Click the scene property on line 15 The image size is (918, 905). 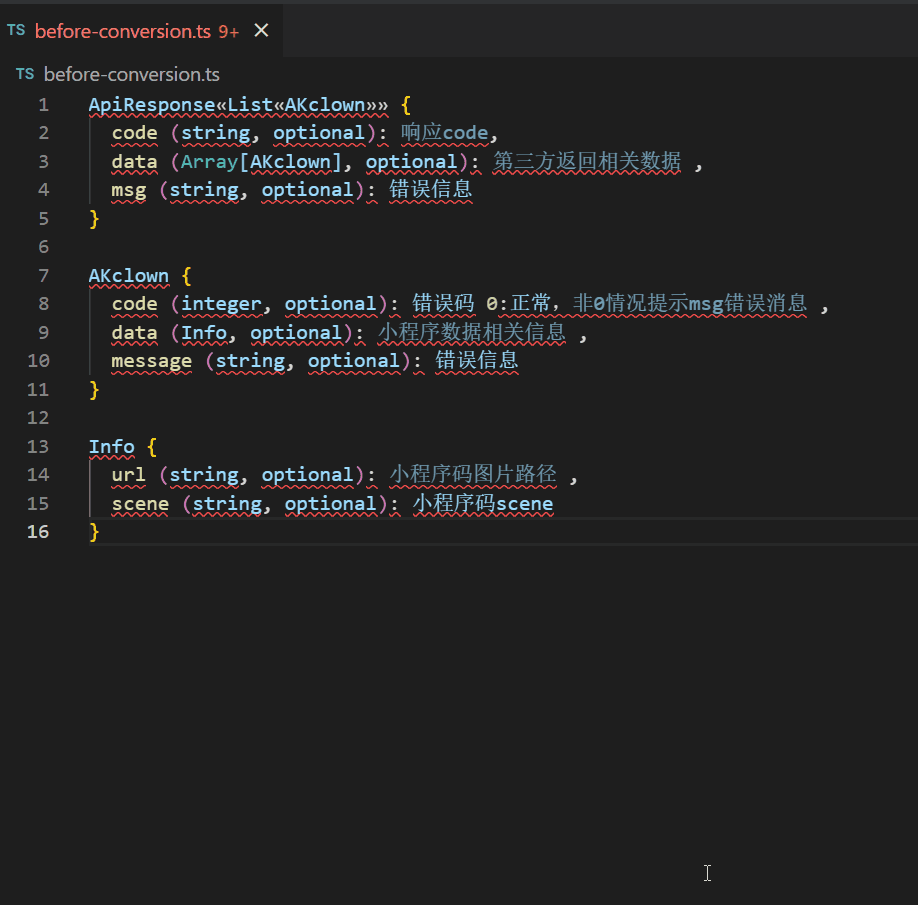tap(140, 504)
